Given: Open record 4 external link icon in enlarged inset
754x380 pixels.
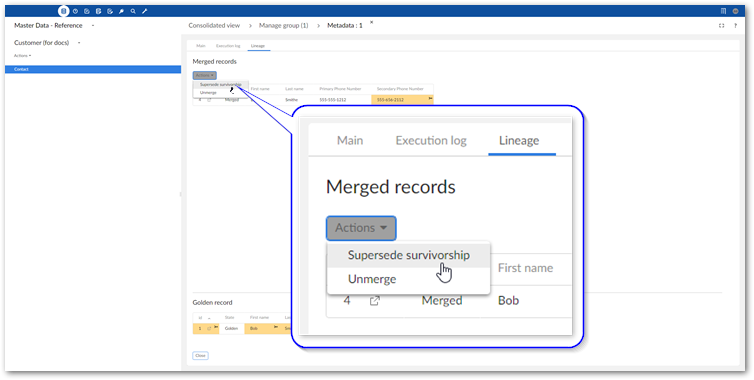Looking at the screenshot, I should pyautogui.click(x=375, y=301).
